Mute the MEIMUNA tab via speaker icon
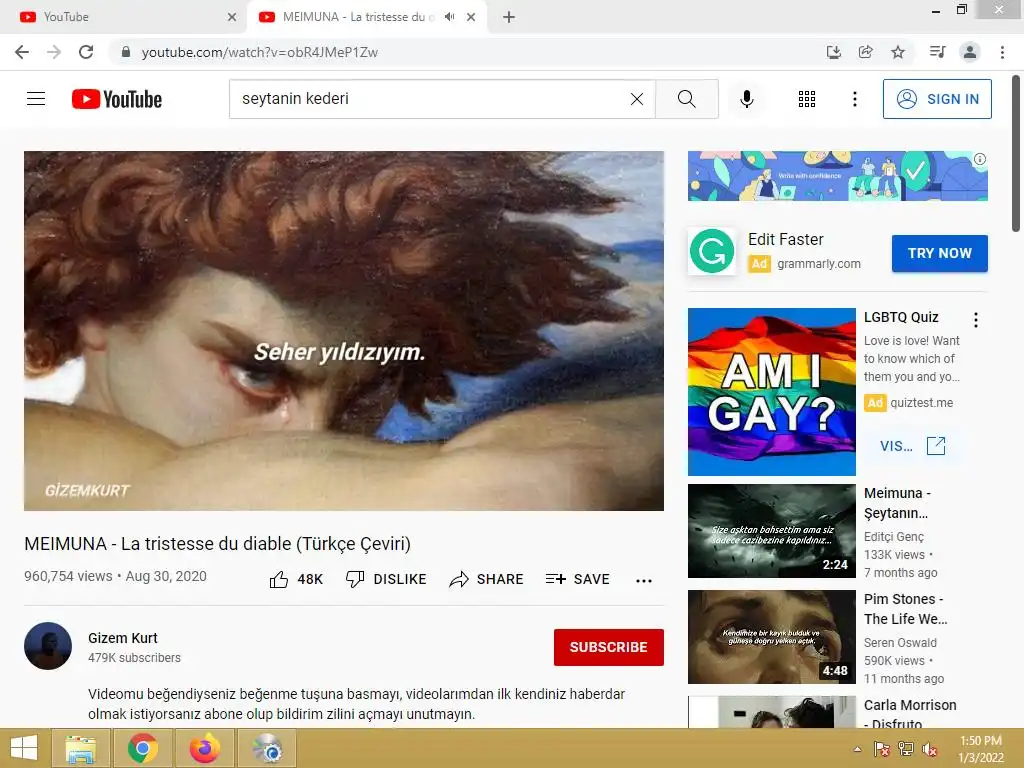 [449, 17]
